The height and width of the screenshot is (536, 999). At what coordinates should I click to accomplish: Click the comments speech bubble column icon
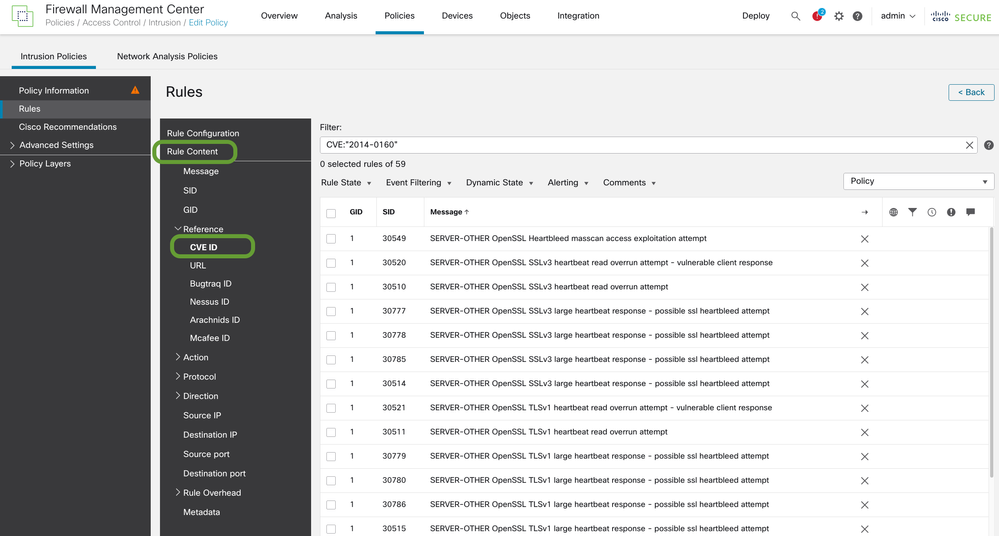(x=970, y=212)
